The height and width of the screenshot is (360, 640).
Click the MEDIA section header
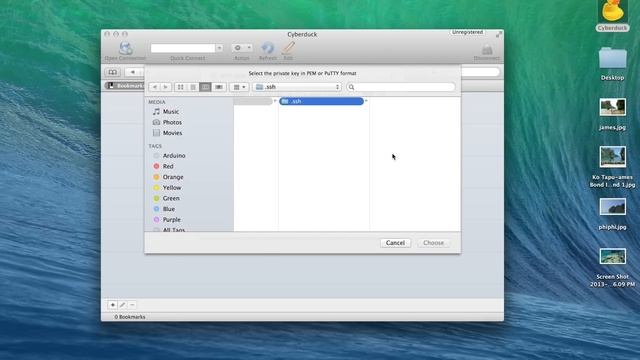[157, 102]
